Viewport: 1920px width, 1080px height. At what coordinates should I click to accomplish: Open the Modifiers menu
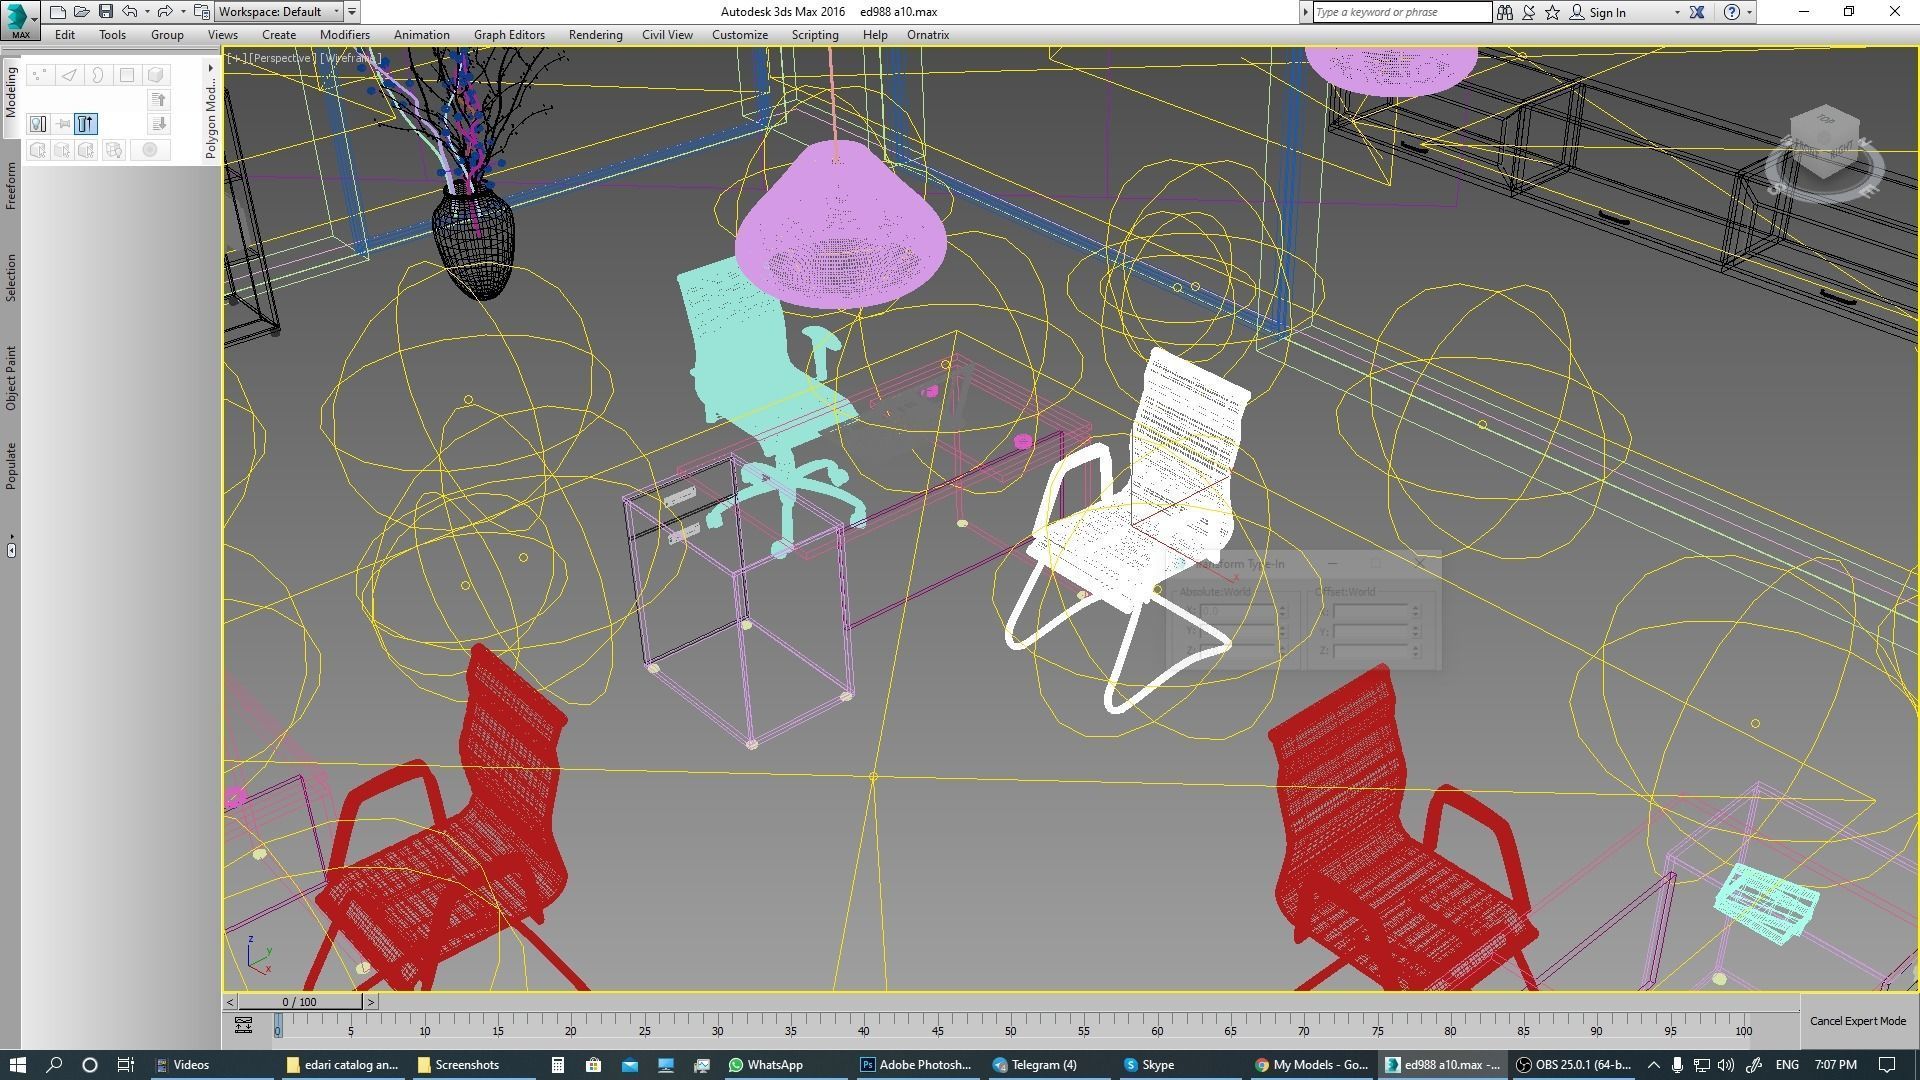(345, 35)
